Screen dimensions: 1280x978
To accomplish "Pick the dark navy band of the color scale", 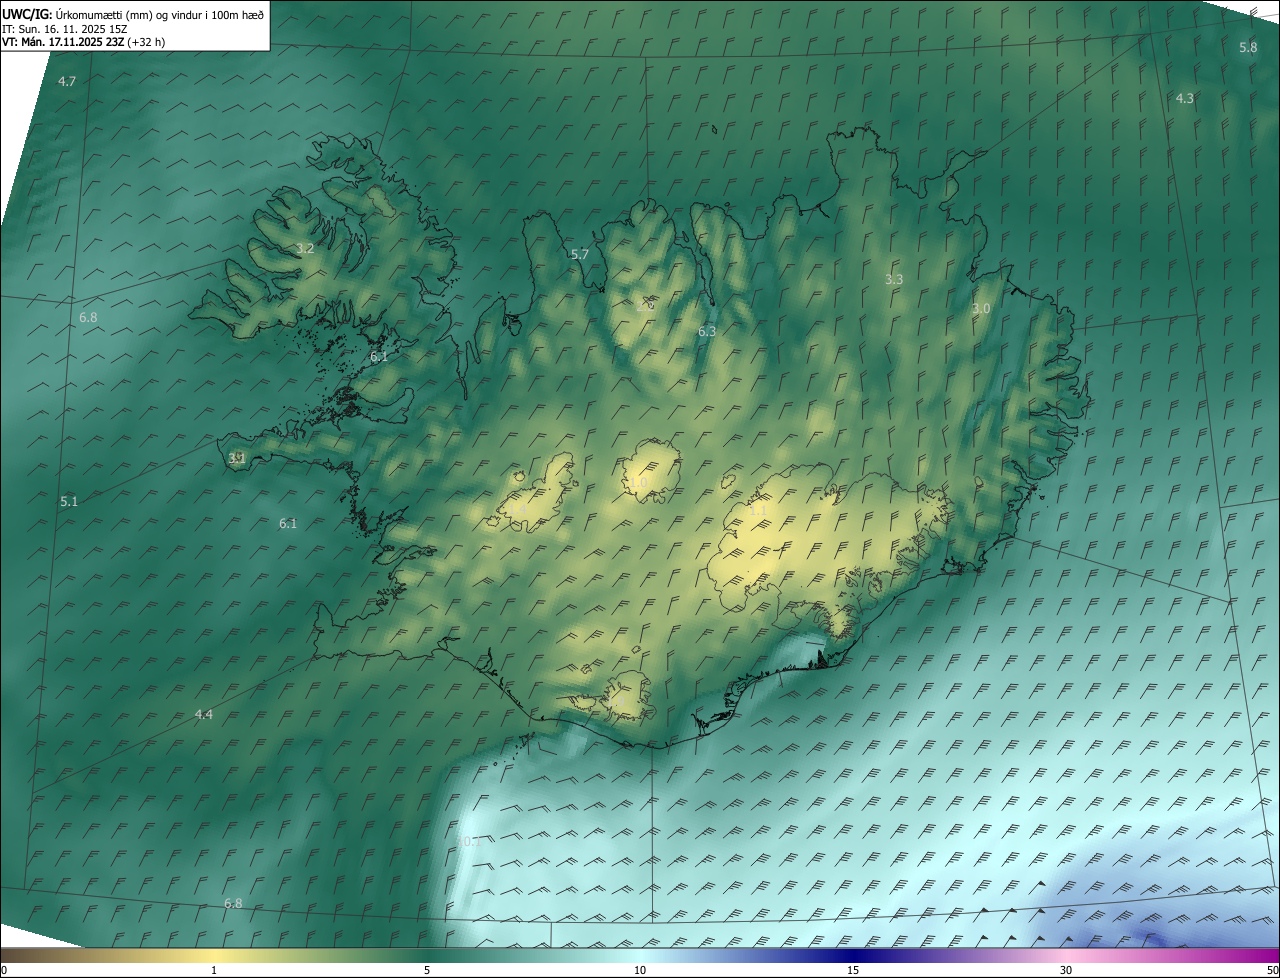I will tap(853, 955).
